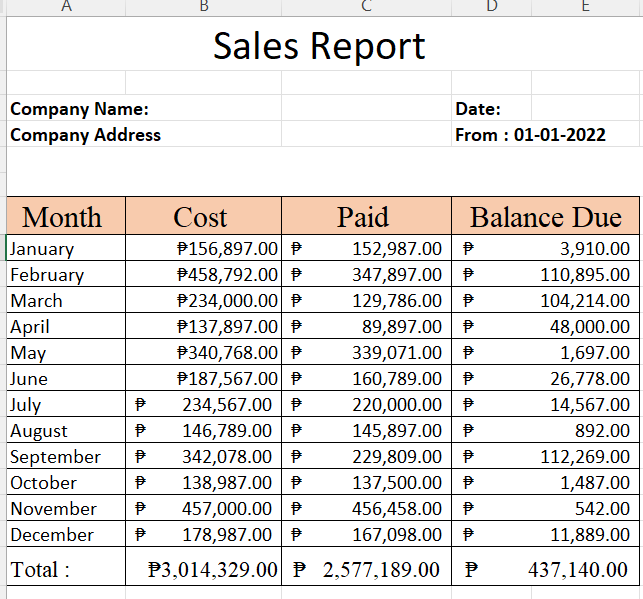Select the Total label cell
Viewport: 643px width, 599px height.
point(41,570)
